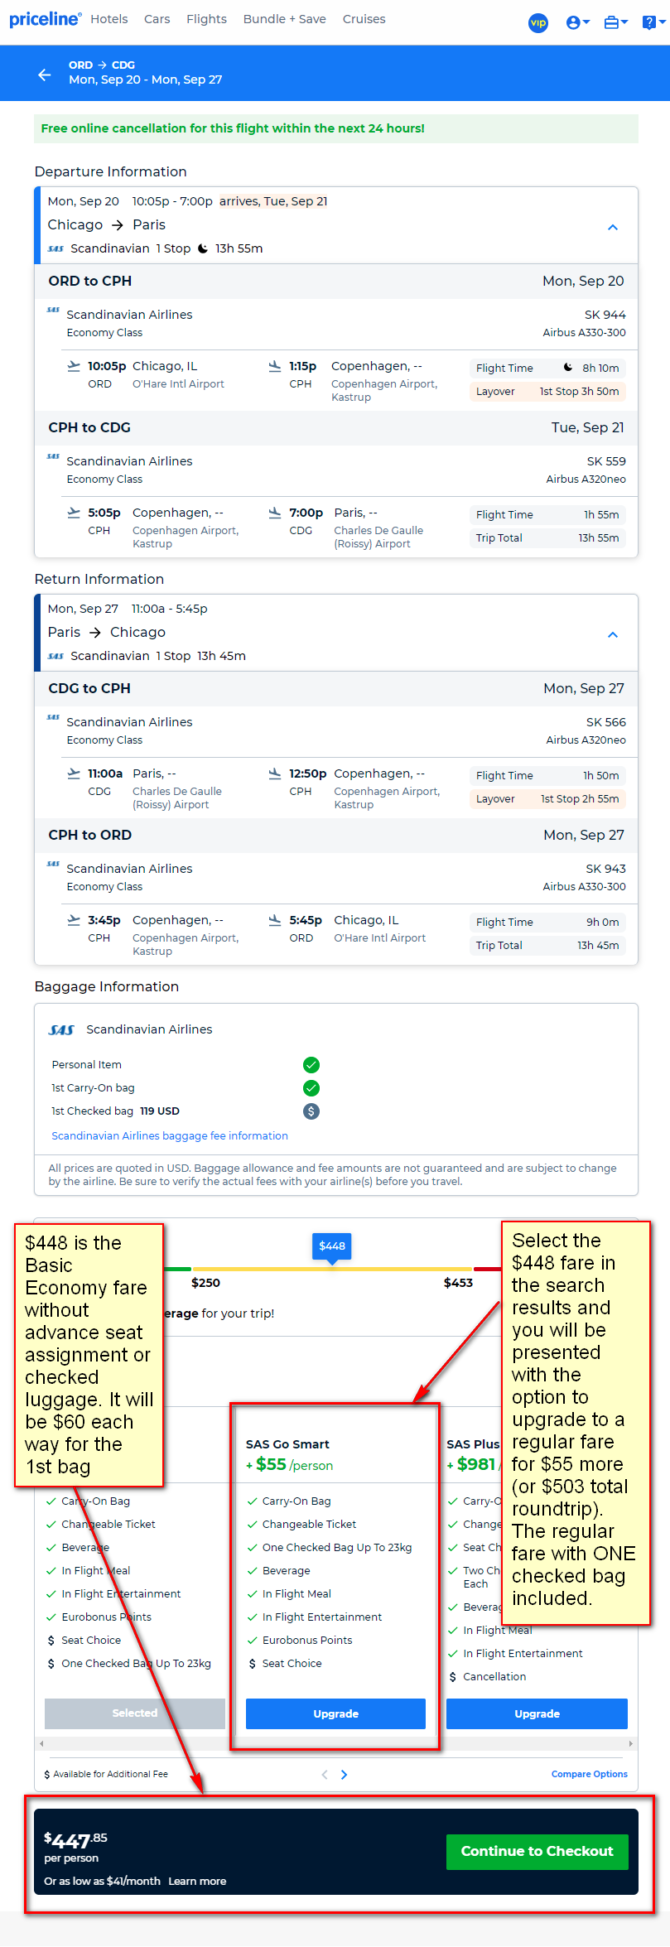This screenshot has height=1947, width=670.
Task: Click the priceline logo
Action: 44,19
